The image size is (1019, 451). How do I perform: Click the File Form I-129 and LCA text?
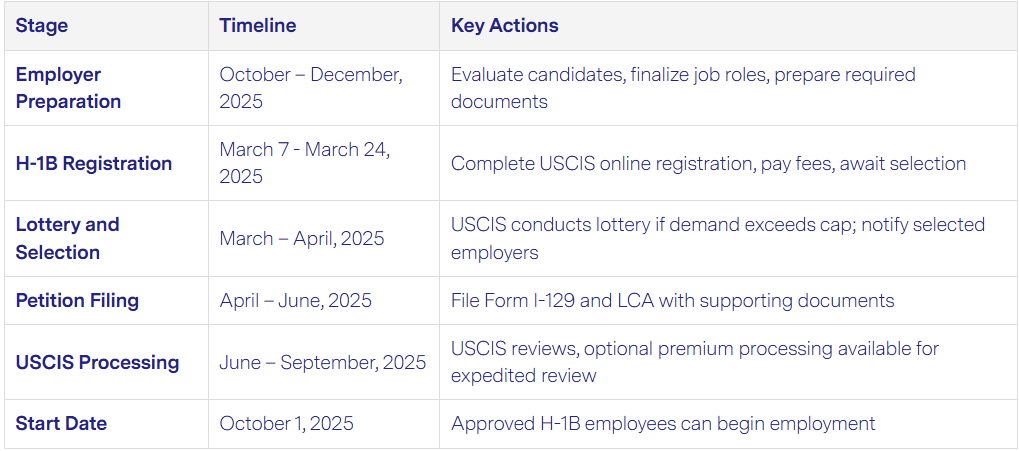[672, 300]
